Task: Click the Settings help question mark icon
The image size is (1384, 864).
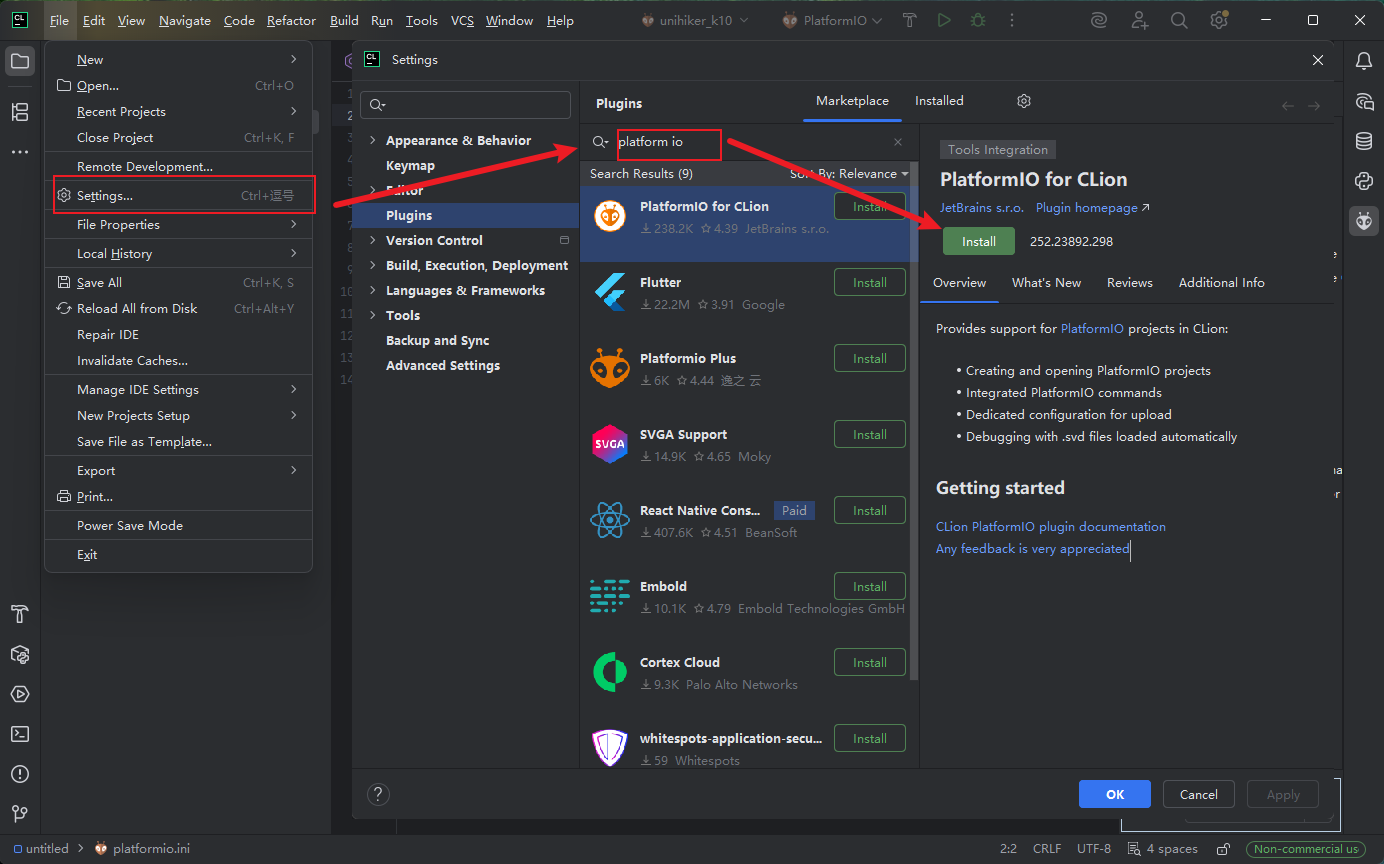Action: 377,795
